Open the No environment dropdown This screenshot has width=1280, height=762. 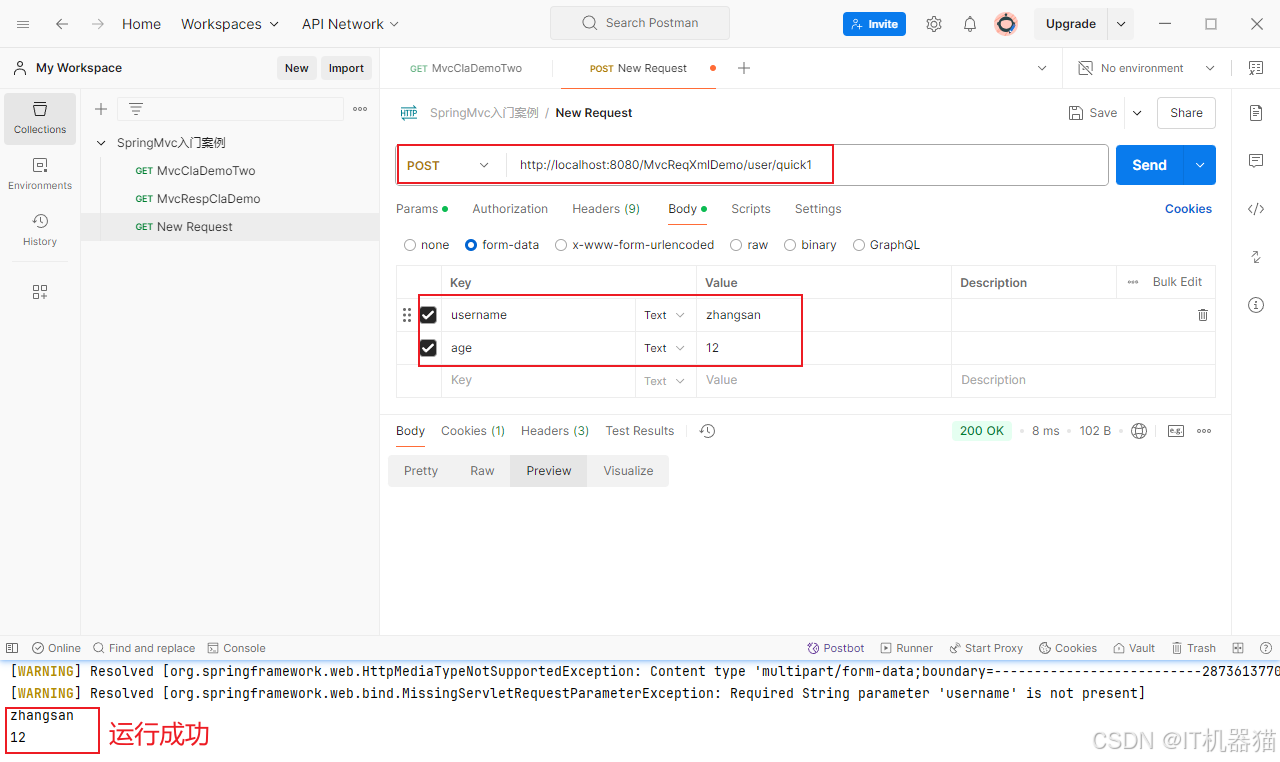pyautogui.click(x=1146, y=68)
